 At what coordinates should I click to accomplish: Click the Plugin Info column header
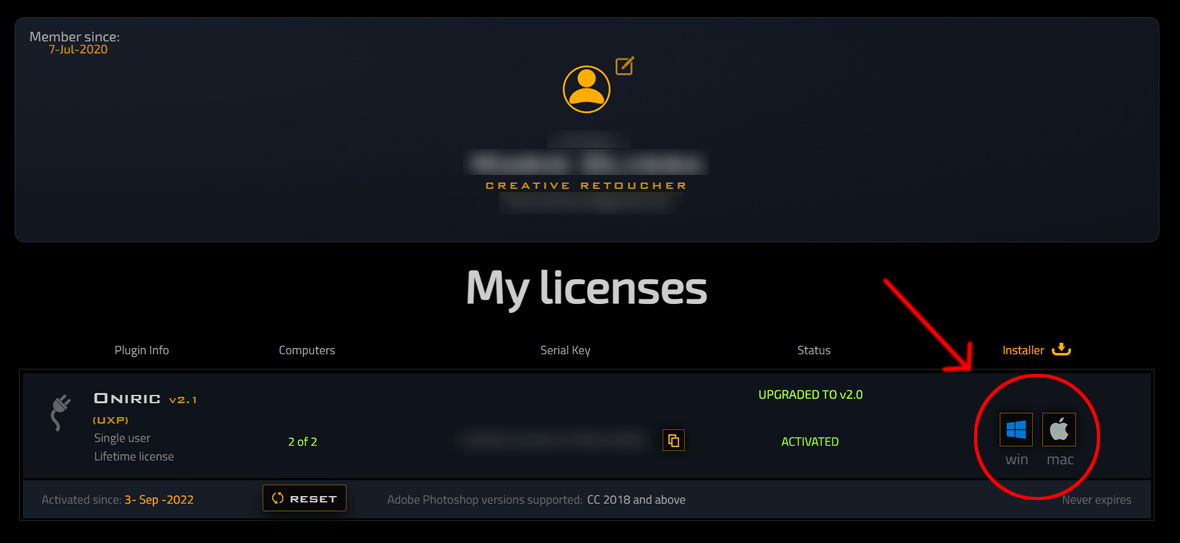coord(141,350)
